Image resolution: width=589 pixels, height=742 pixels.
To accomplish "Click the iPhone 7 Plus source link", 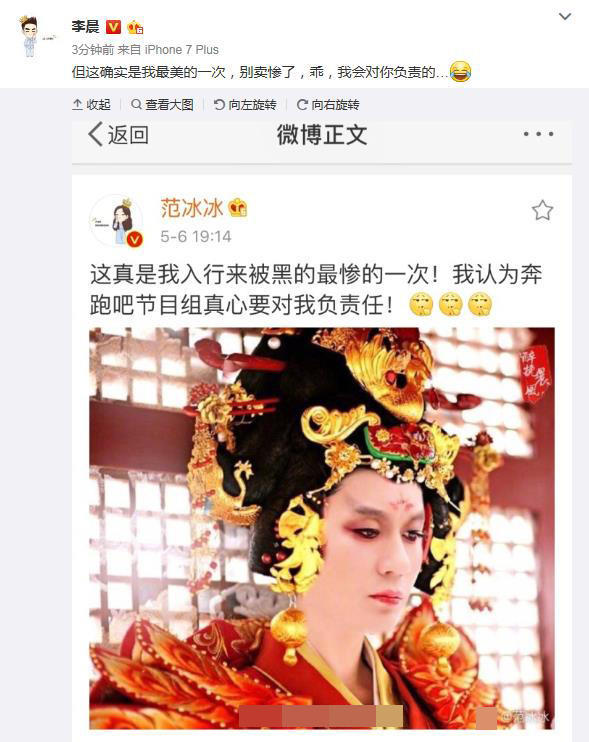I will 182,50.
